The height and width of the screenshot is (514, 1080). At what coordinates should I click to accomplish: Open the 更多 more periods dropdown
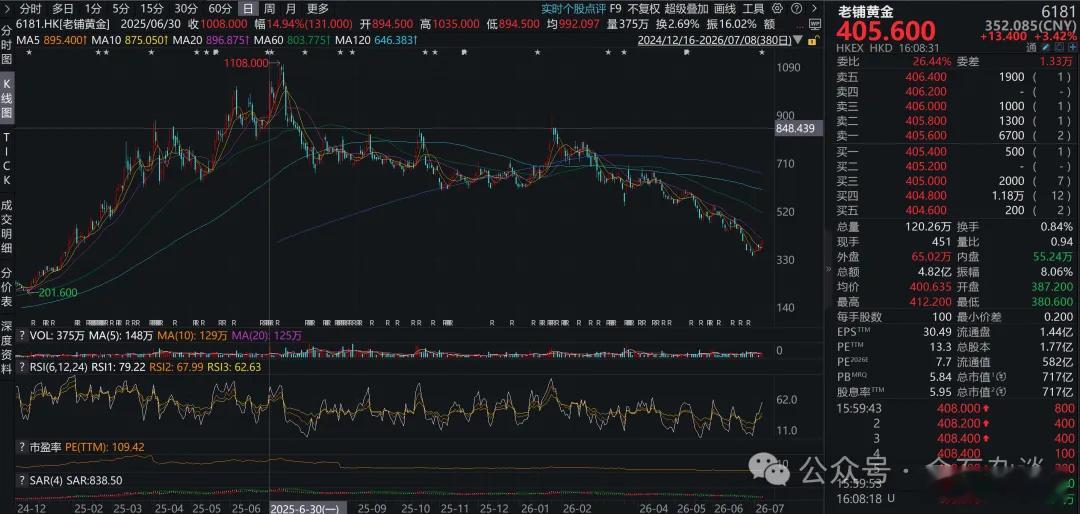click(318, 8)
